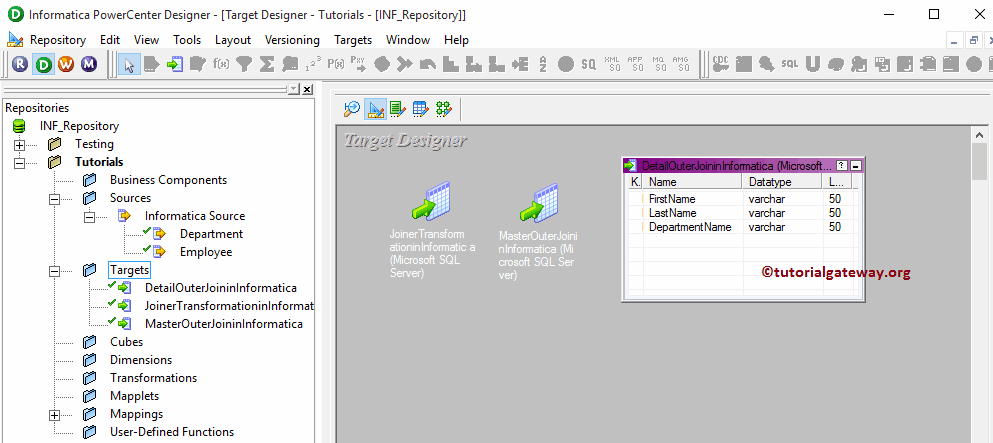Click the CDC toolbar icon
This screenshot has height=443, width=993.
tap(721, 64)
